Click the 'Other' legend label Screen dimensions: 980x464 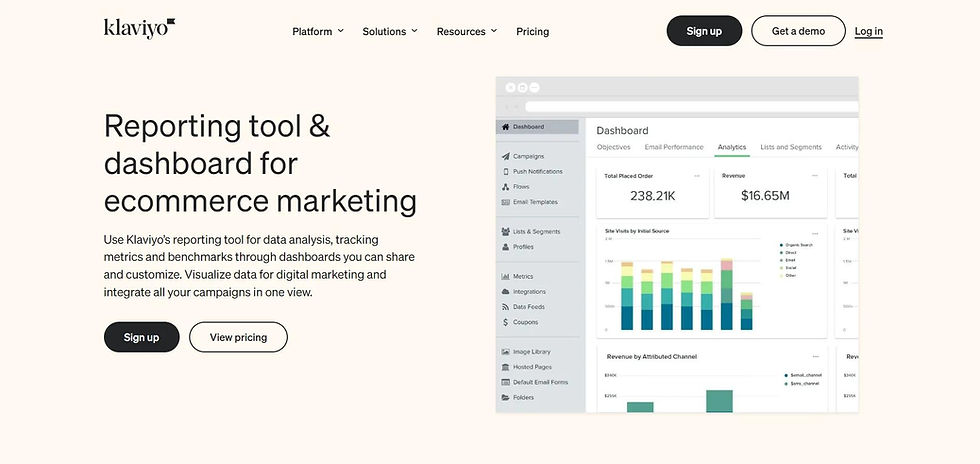tap(791, 275)
